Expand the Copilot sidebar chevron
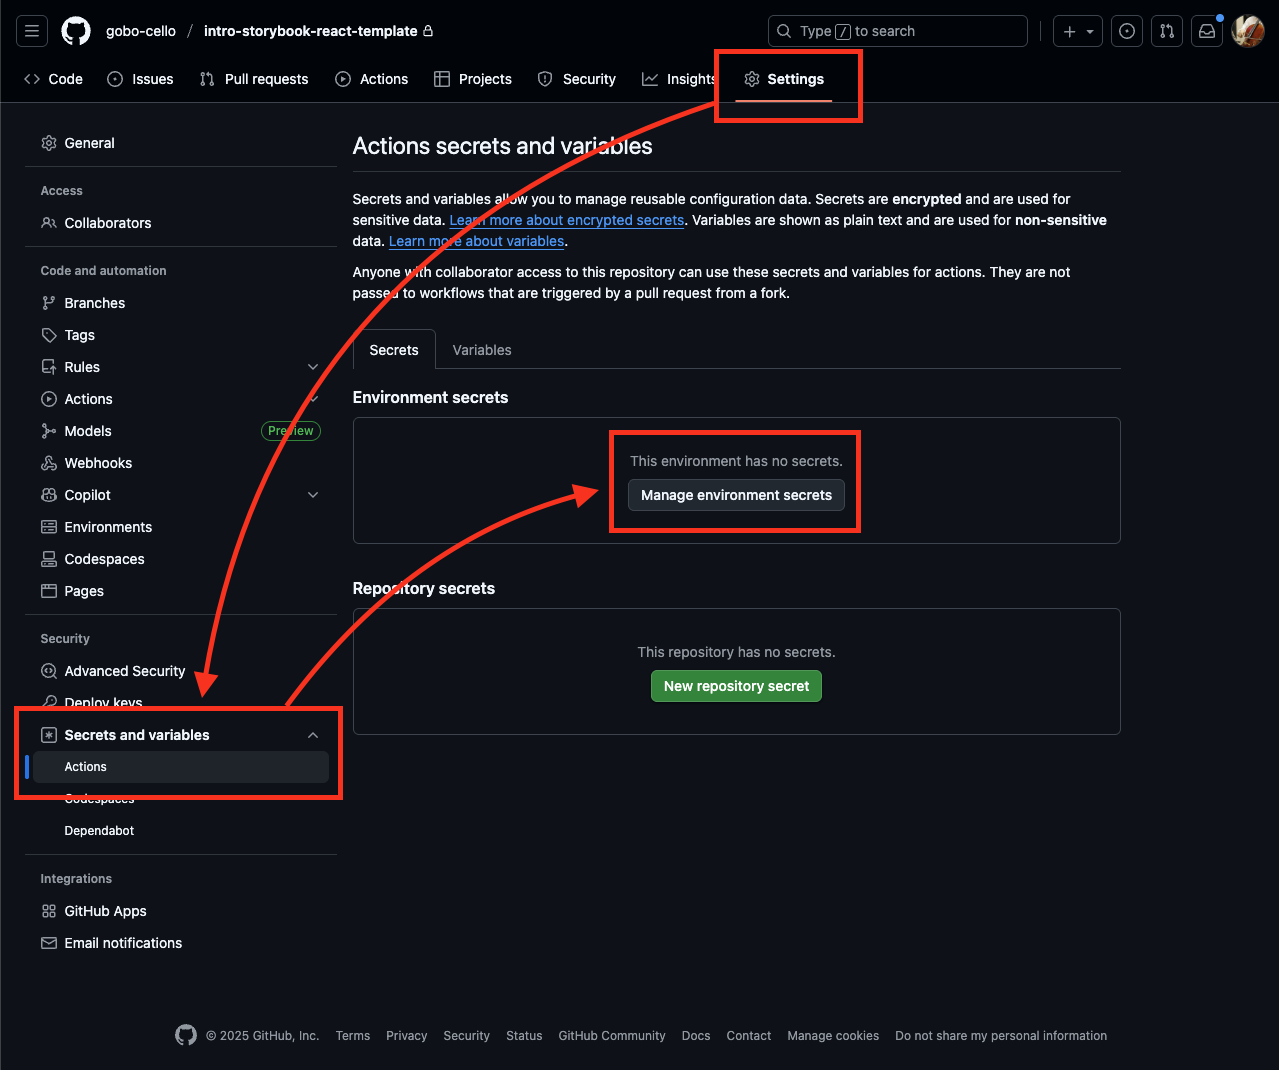Image resolution: width=1279 pixels, height=1070 pixels. pyautogui.click(x=313, y=495)
